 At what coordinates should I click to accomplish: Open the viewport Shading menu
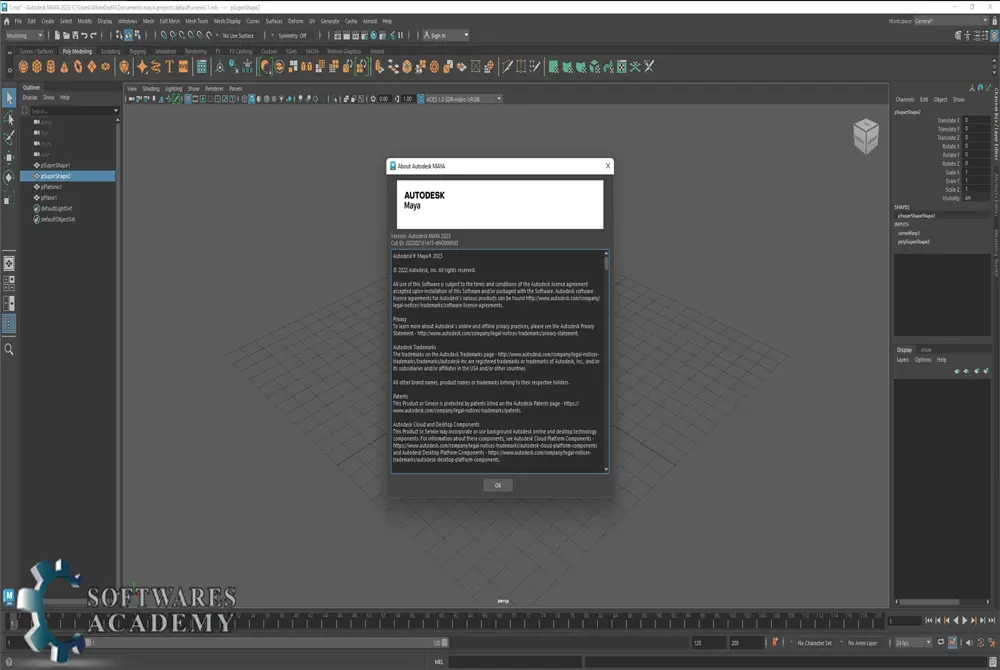coord(151,89)
